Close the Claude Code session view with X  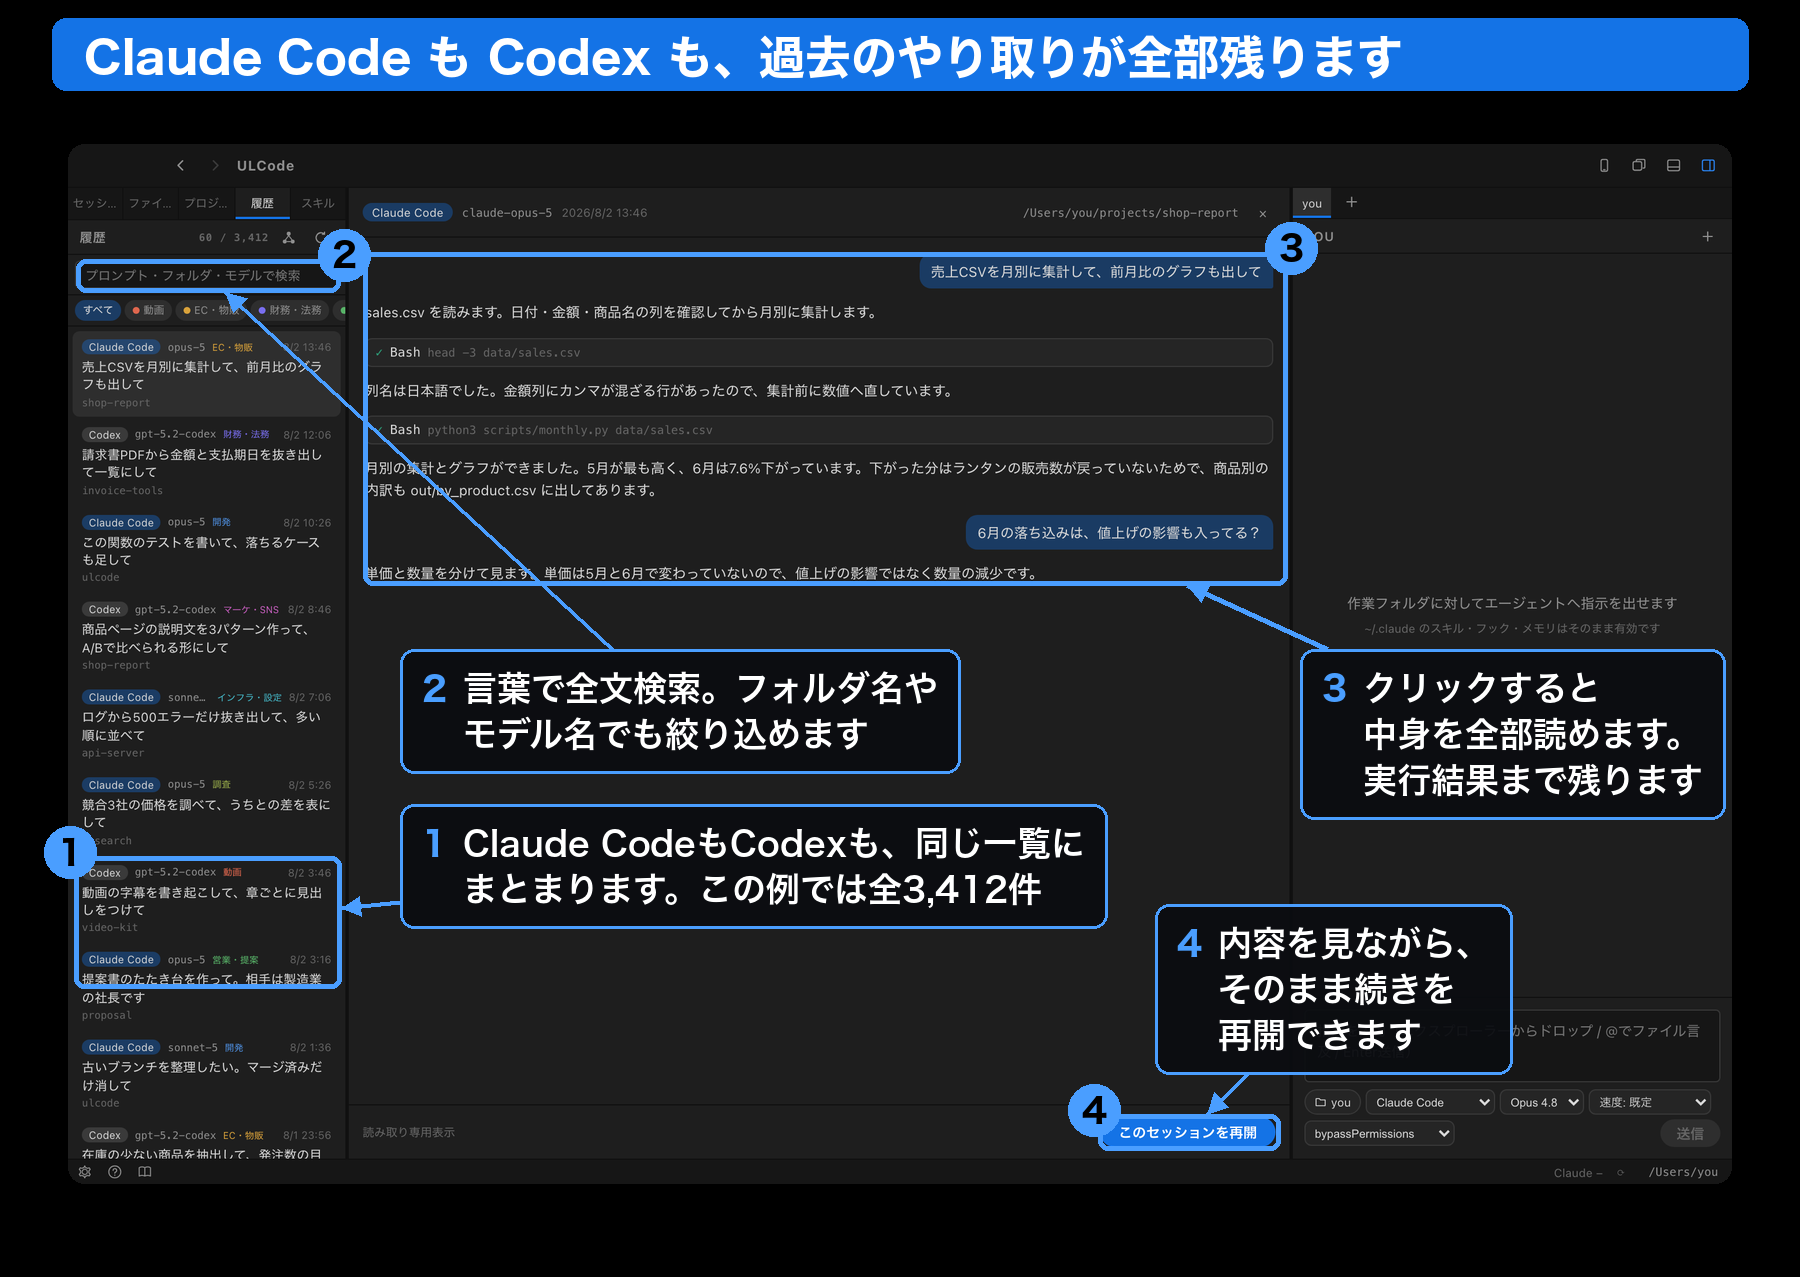(x=1263, y=214)
